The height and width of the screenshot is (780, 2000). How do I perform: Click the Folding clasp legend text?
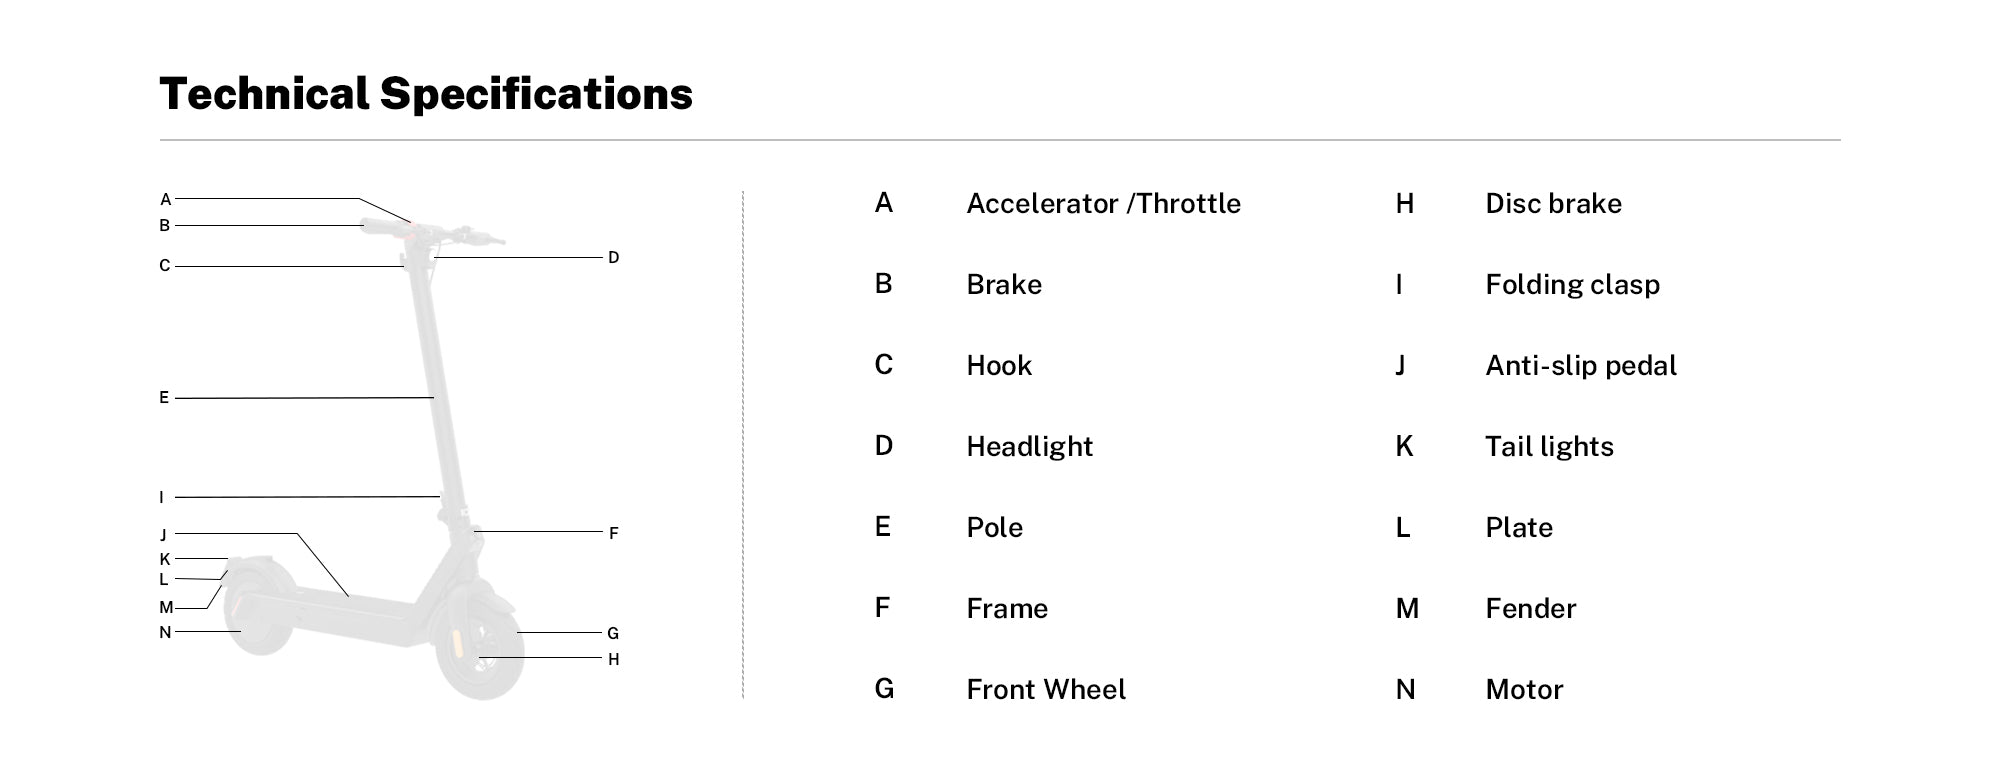click(x=1572, y=285)
